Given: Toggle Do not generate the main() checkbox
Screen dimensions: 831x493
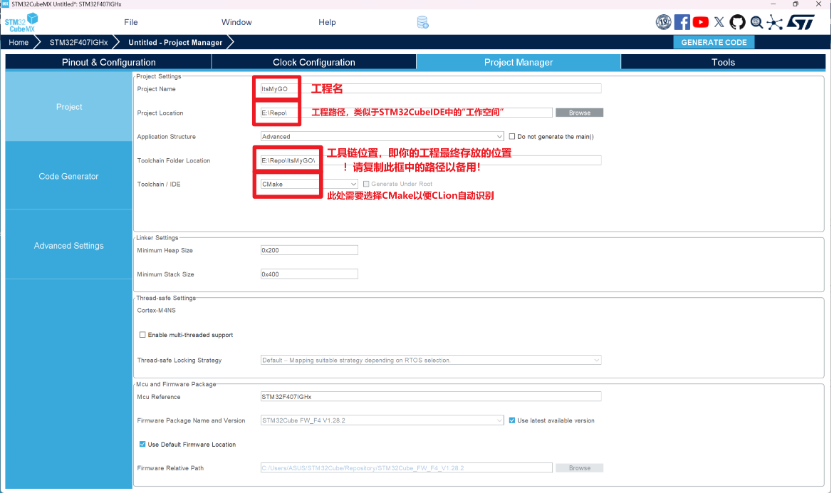Looking at the screenshot, I should 512,136.
